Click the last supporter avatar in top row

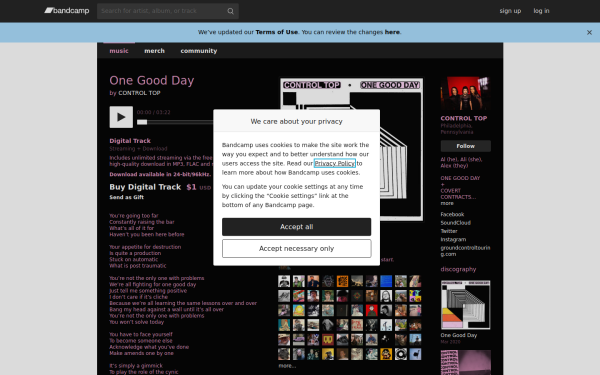coord(415,281)
